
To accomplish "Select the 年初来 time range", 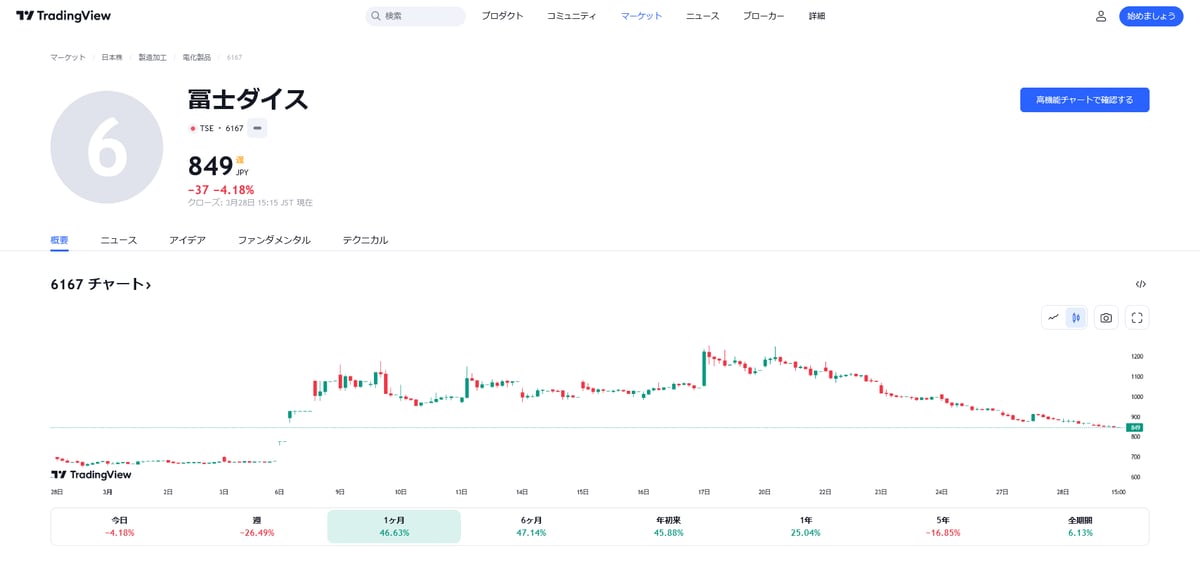I will click(x=669, y=526).
